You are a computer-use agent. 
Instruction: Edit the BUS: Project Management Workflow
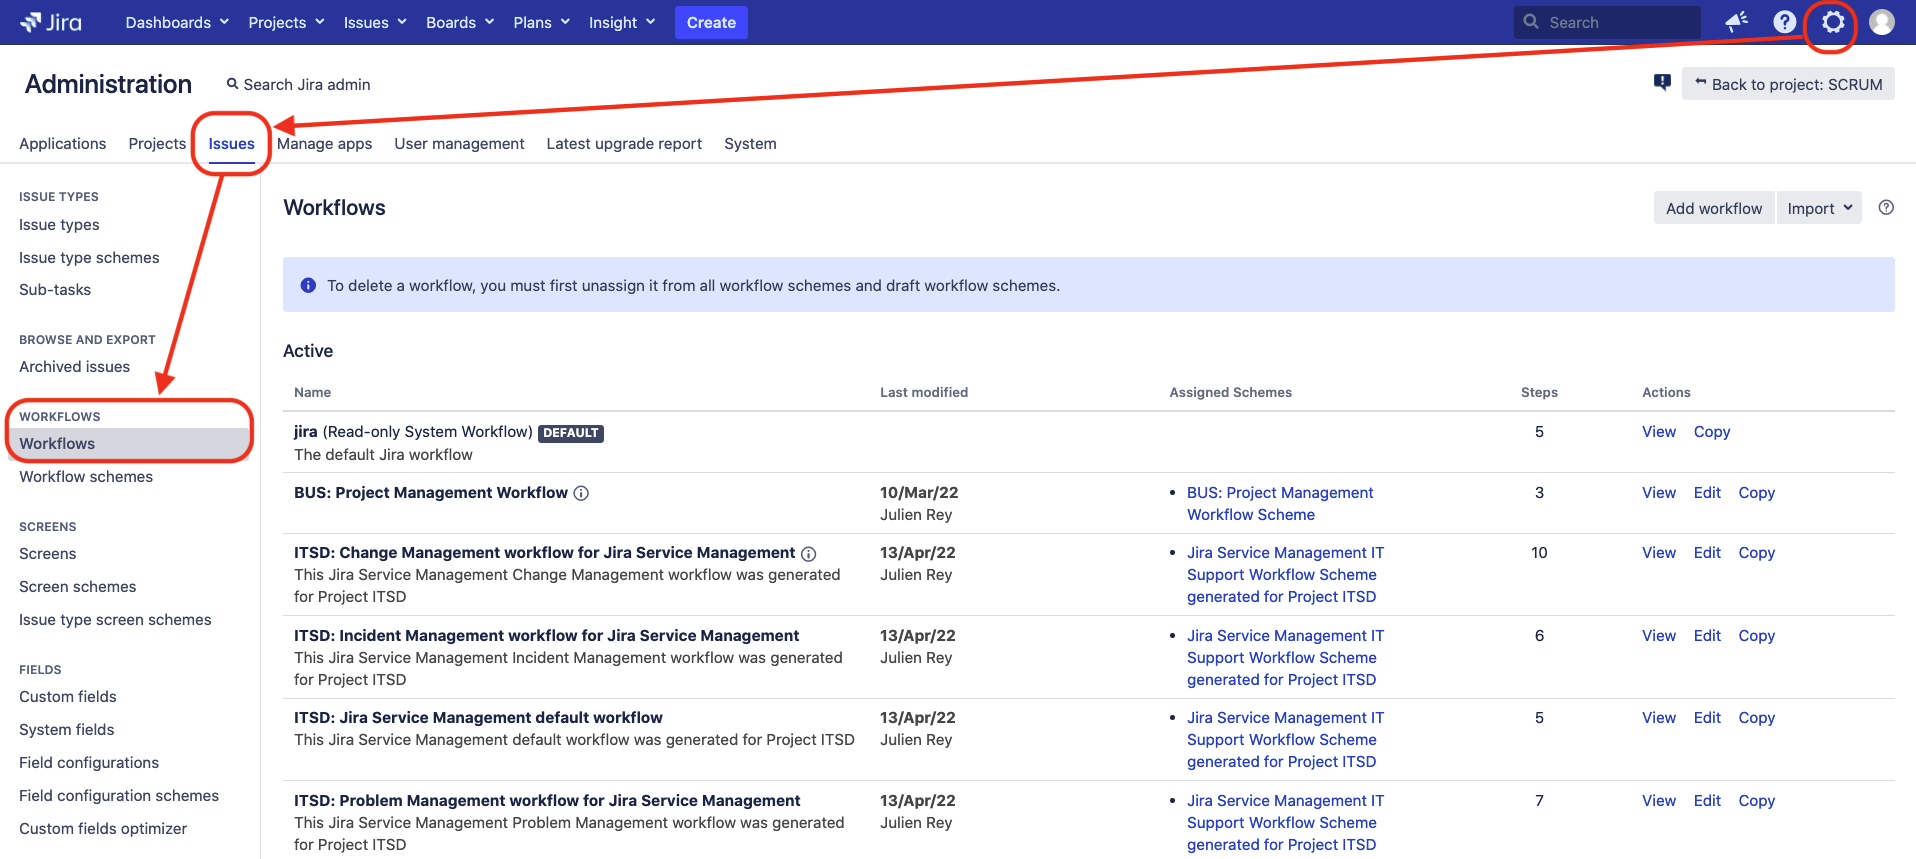pyautogui.click(x=1707, y=493)
